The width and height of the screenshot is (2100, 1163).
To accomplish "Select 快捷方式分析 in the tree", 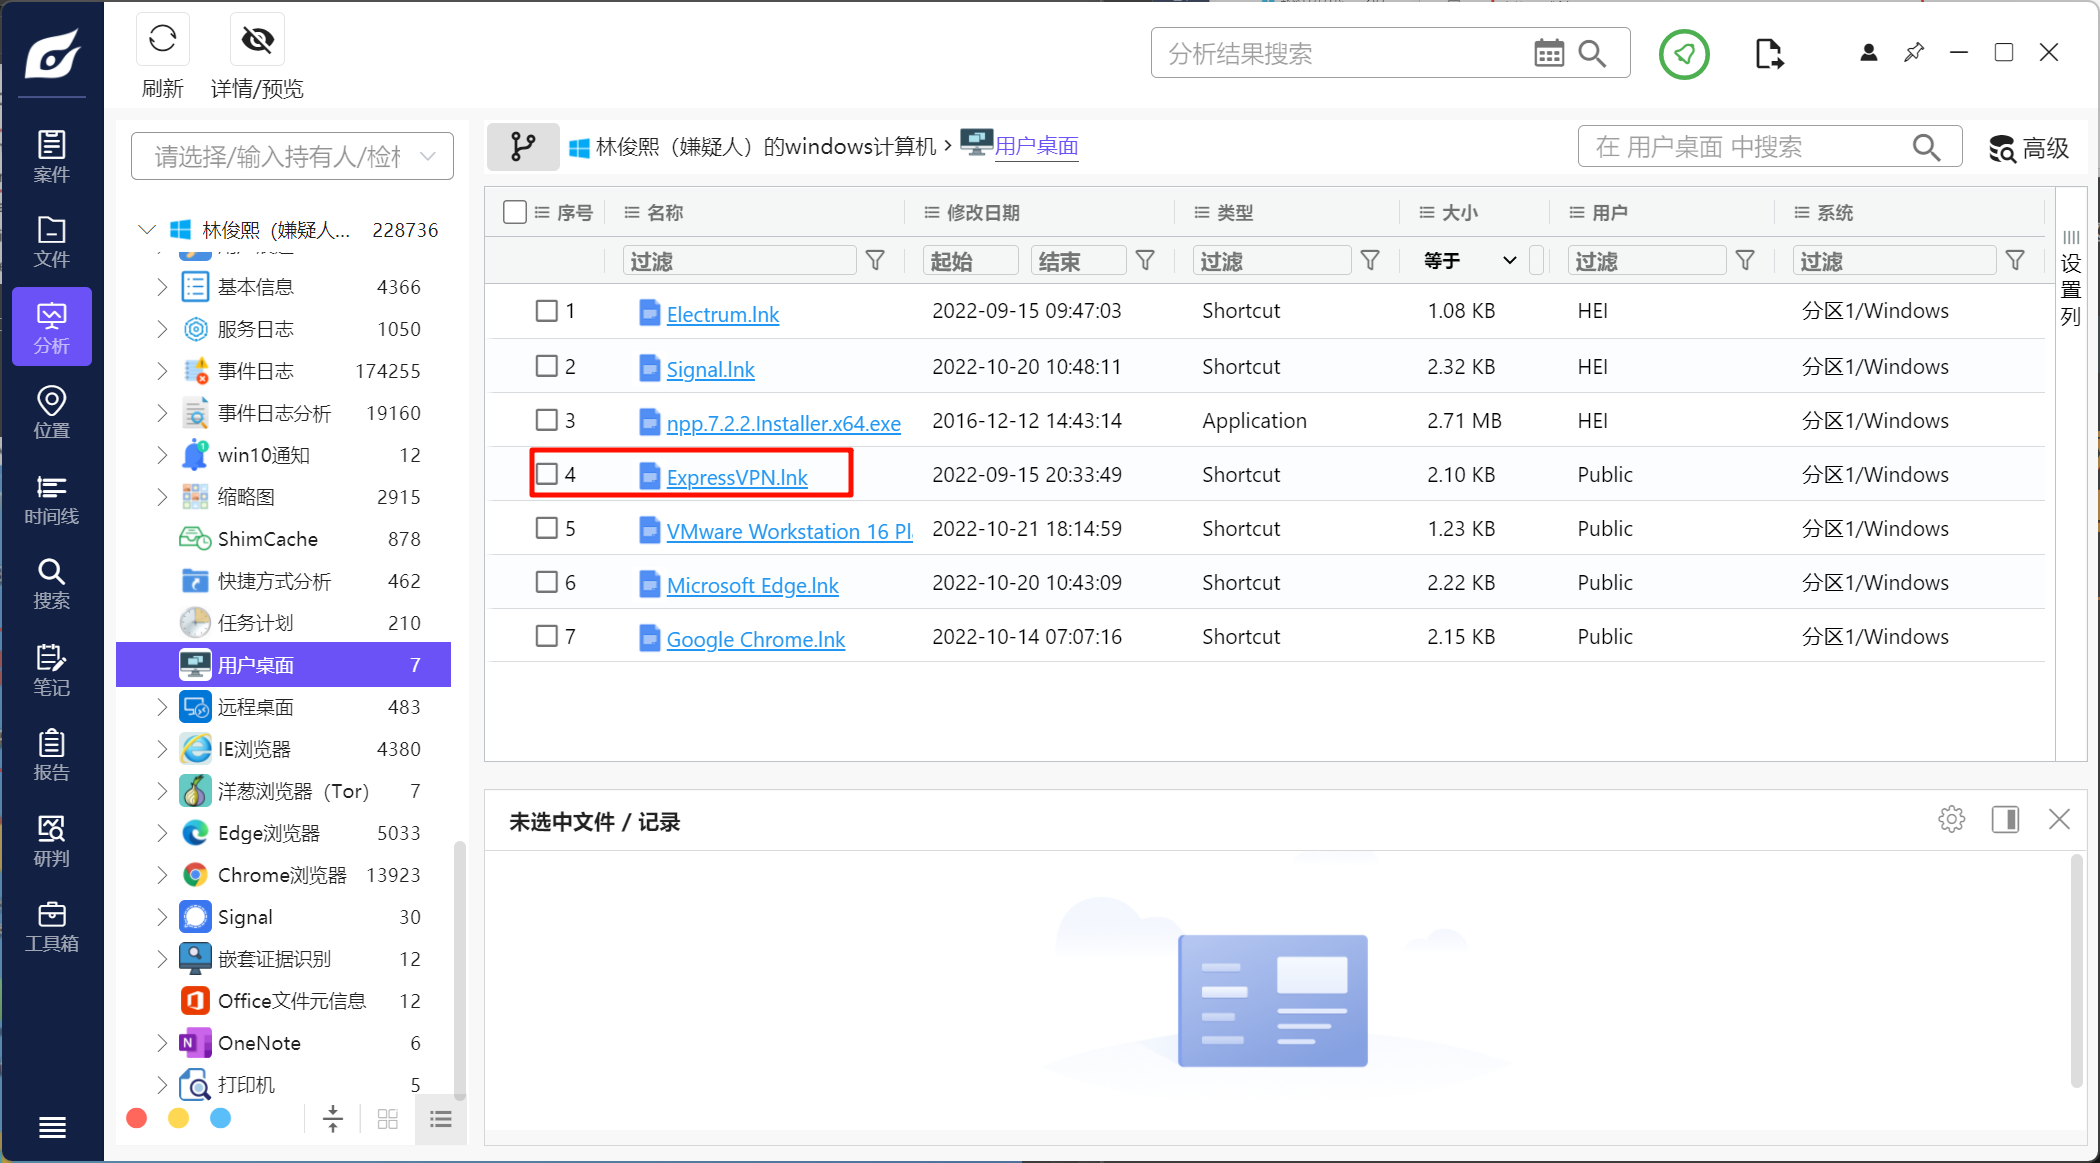I will [x=274, y=581].
